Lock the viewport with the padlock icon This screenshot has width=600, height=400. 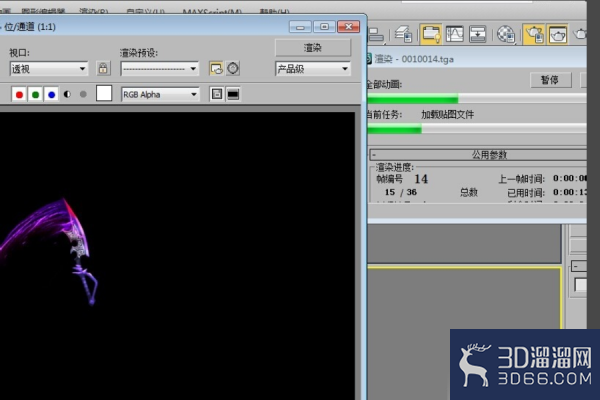click(103, 69)
